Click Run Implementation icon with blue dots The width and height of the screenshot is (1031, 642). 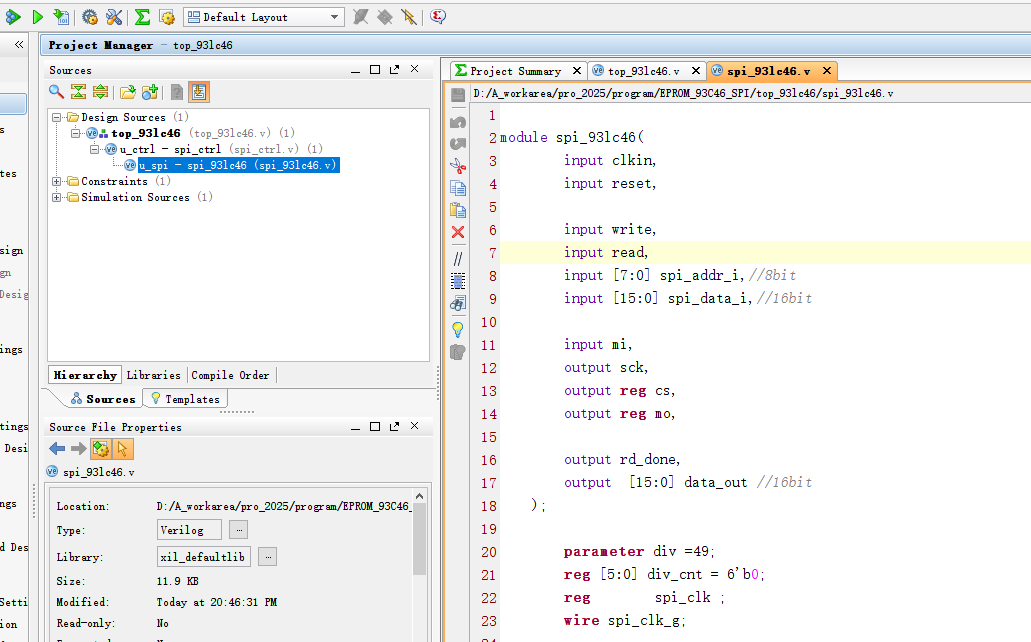tap(12, 17)
